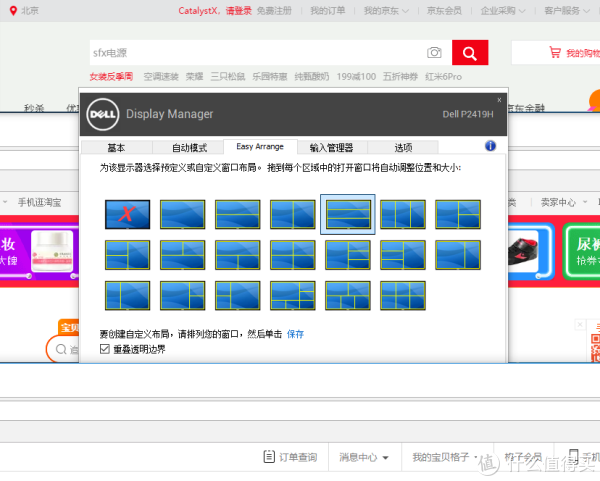Choose layout with wide top and two bottom zones

[x=238, y=255]
